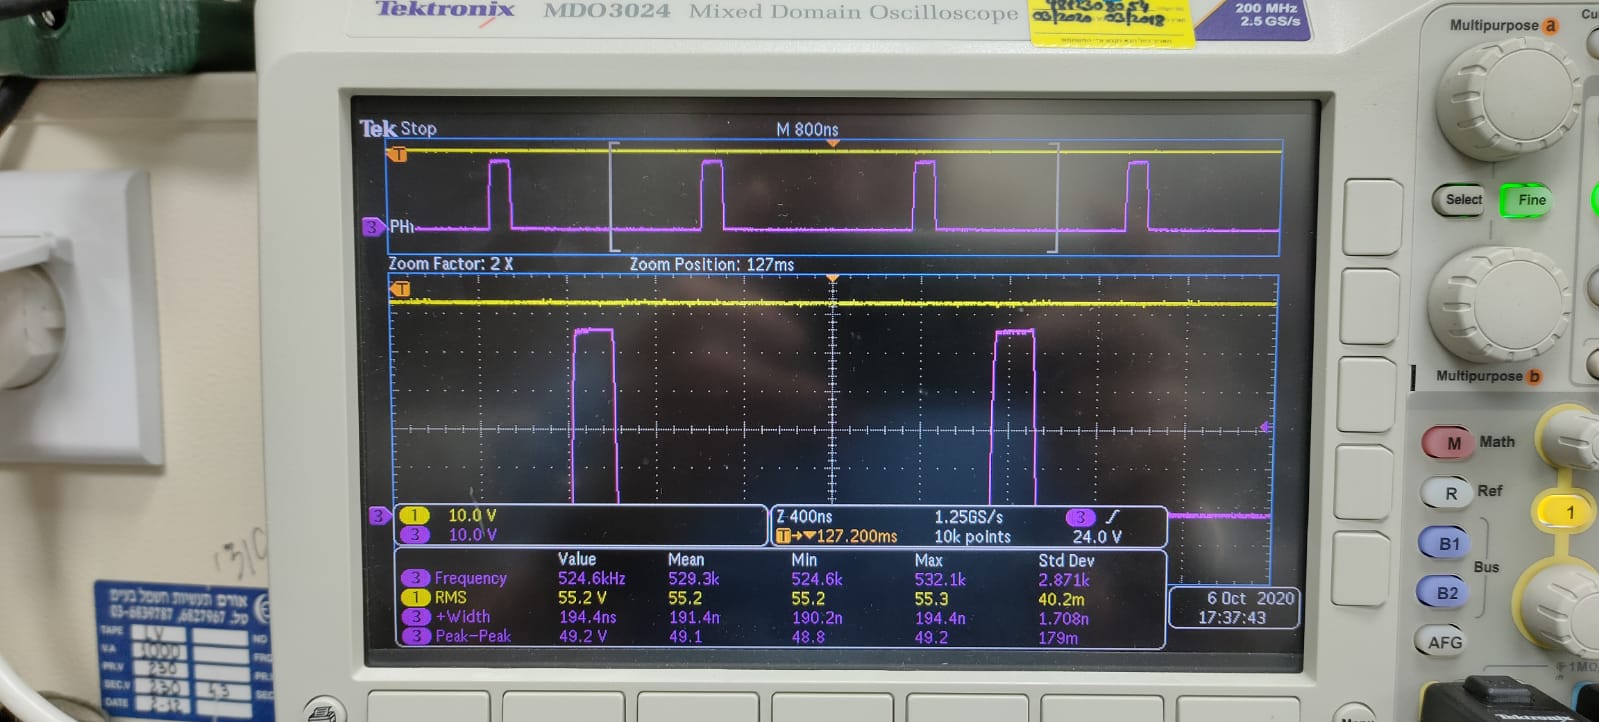Click the orange 'b' badge by Multipurpose
Viewport: 1599px width, 722px height.
click(x=1534, y=376)
